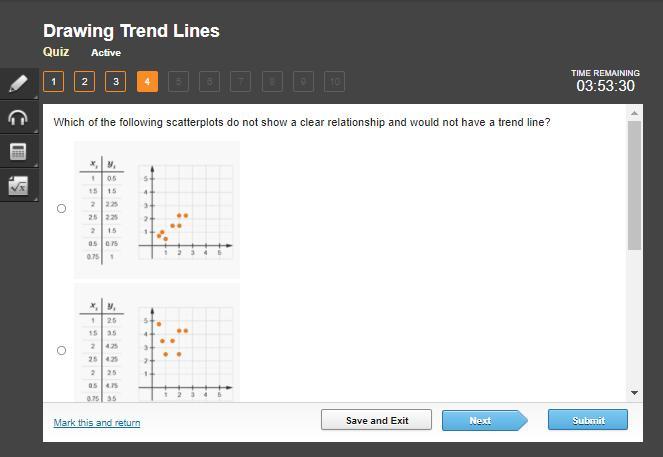The image size is (663, 457).
Task: Click scroll up arrow in question pane
Action: (634, 113)
